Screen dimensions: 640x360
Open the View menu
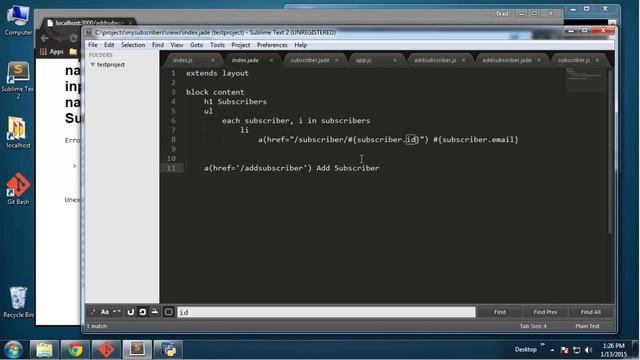pyautogui.click(x=177, y=45)
